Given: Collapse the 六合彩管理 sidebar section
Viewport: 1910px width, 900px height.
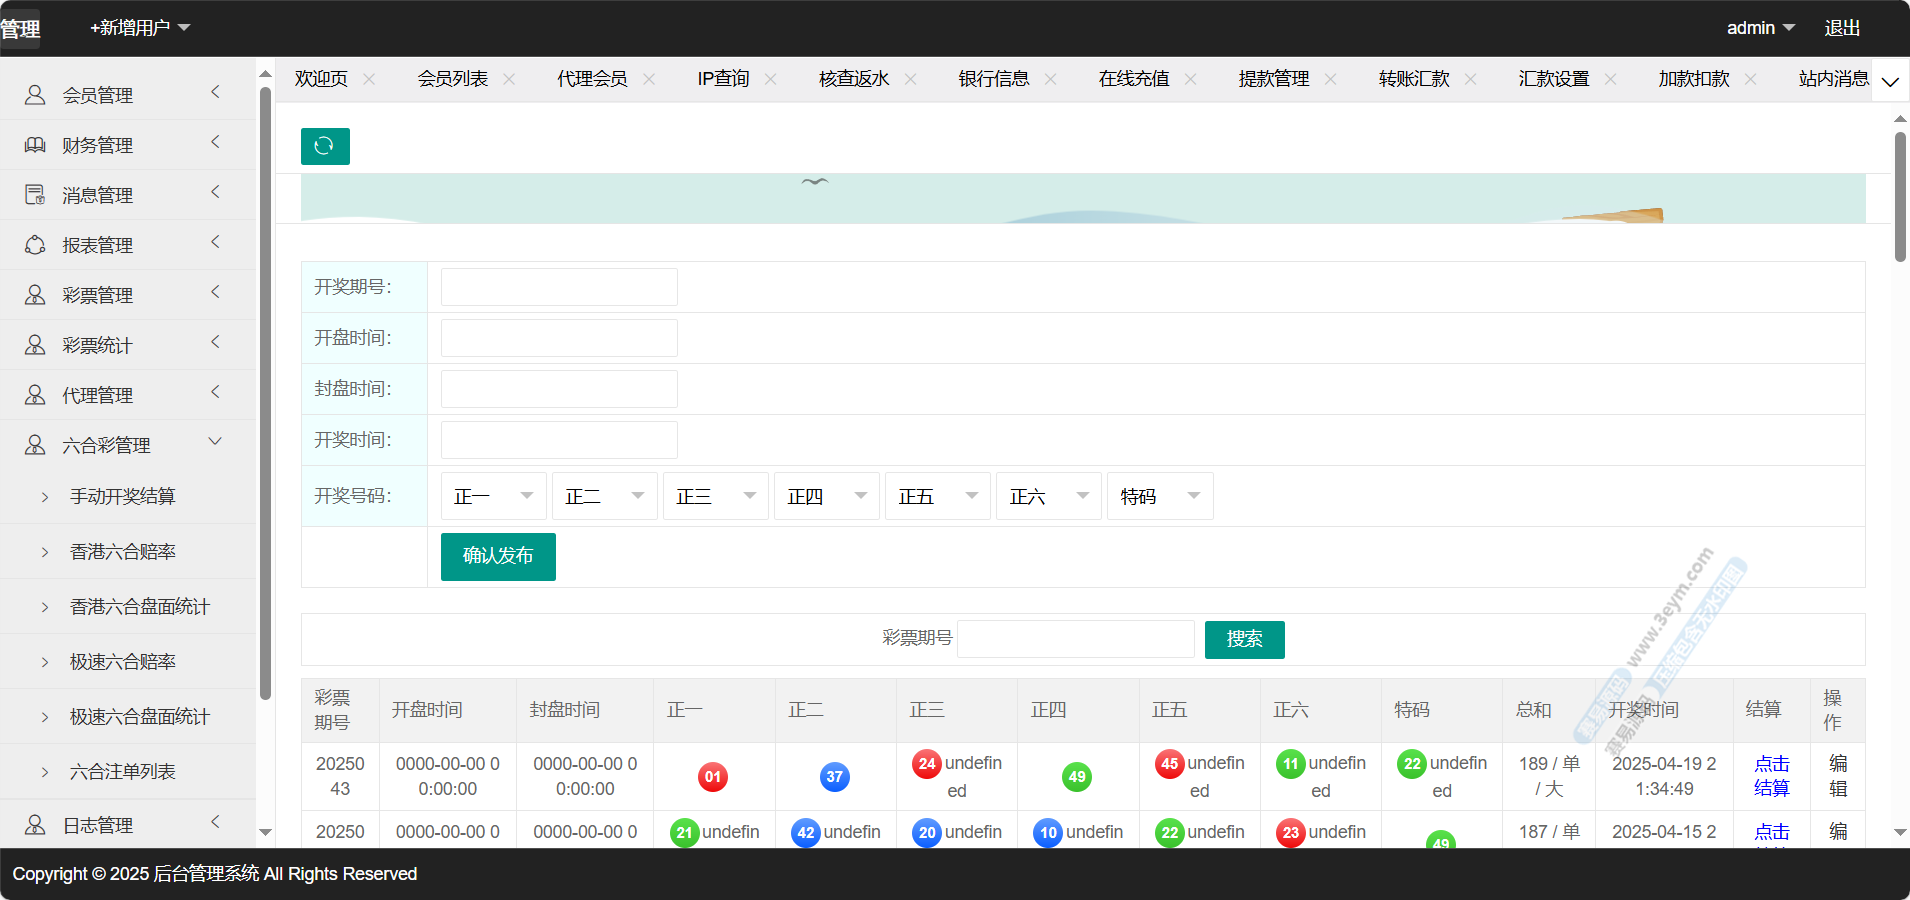Looking at the screenshot, I should click(215, 442).
